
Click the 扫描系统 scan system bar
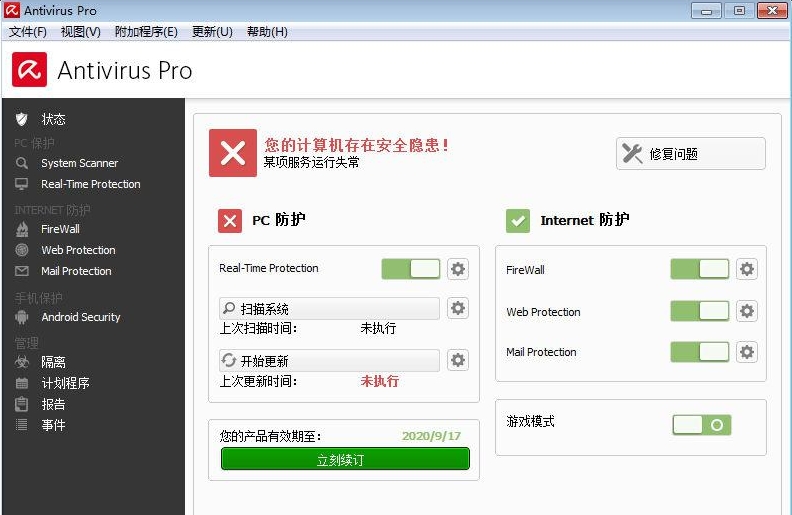(329, 309)
